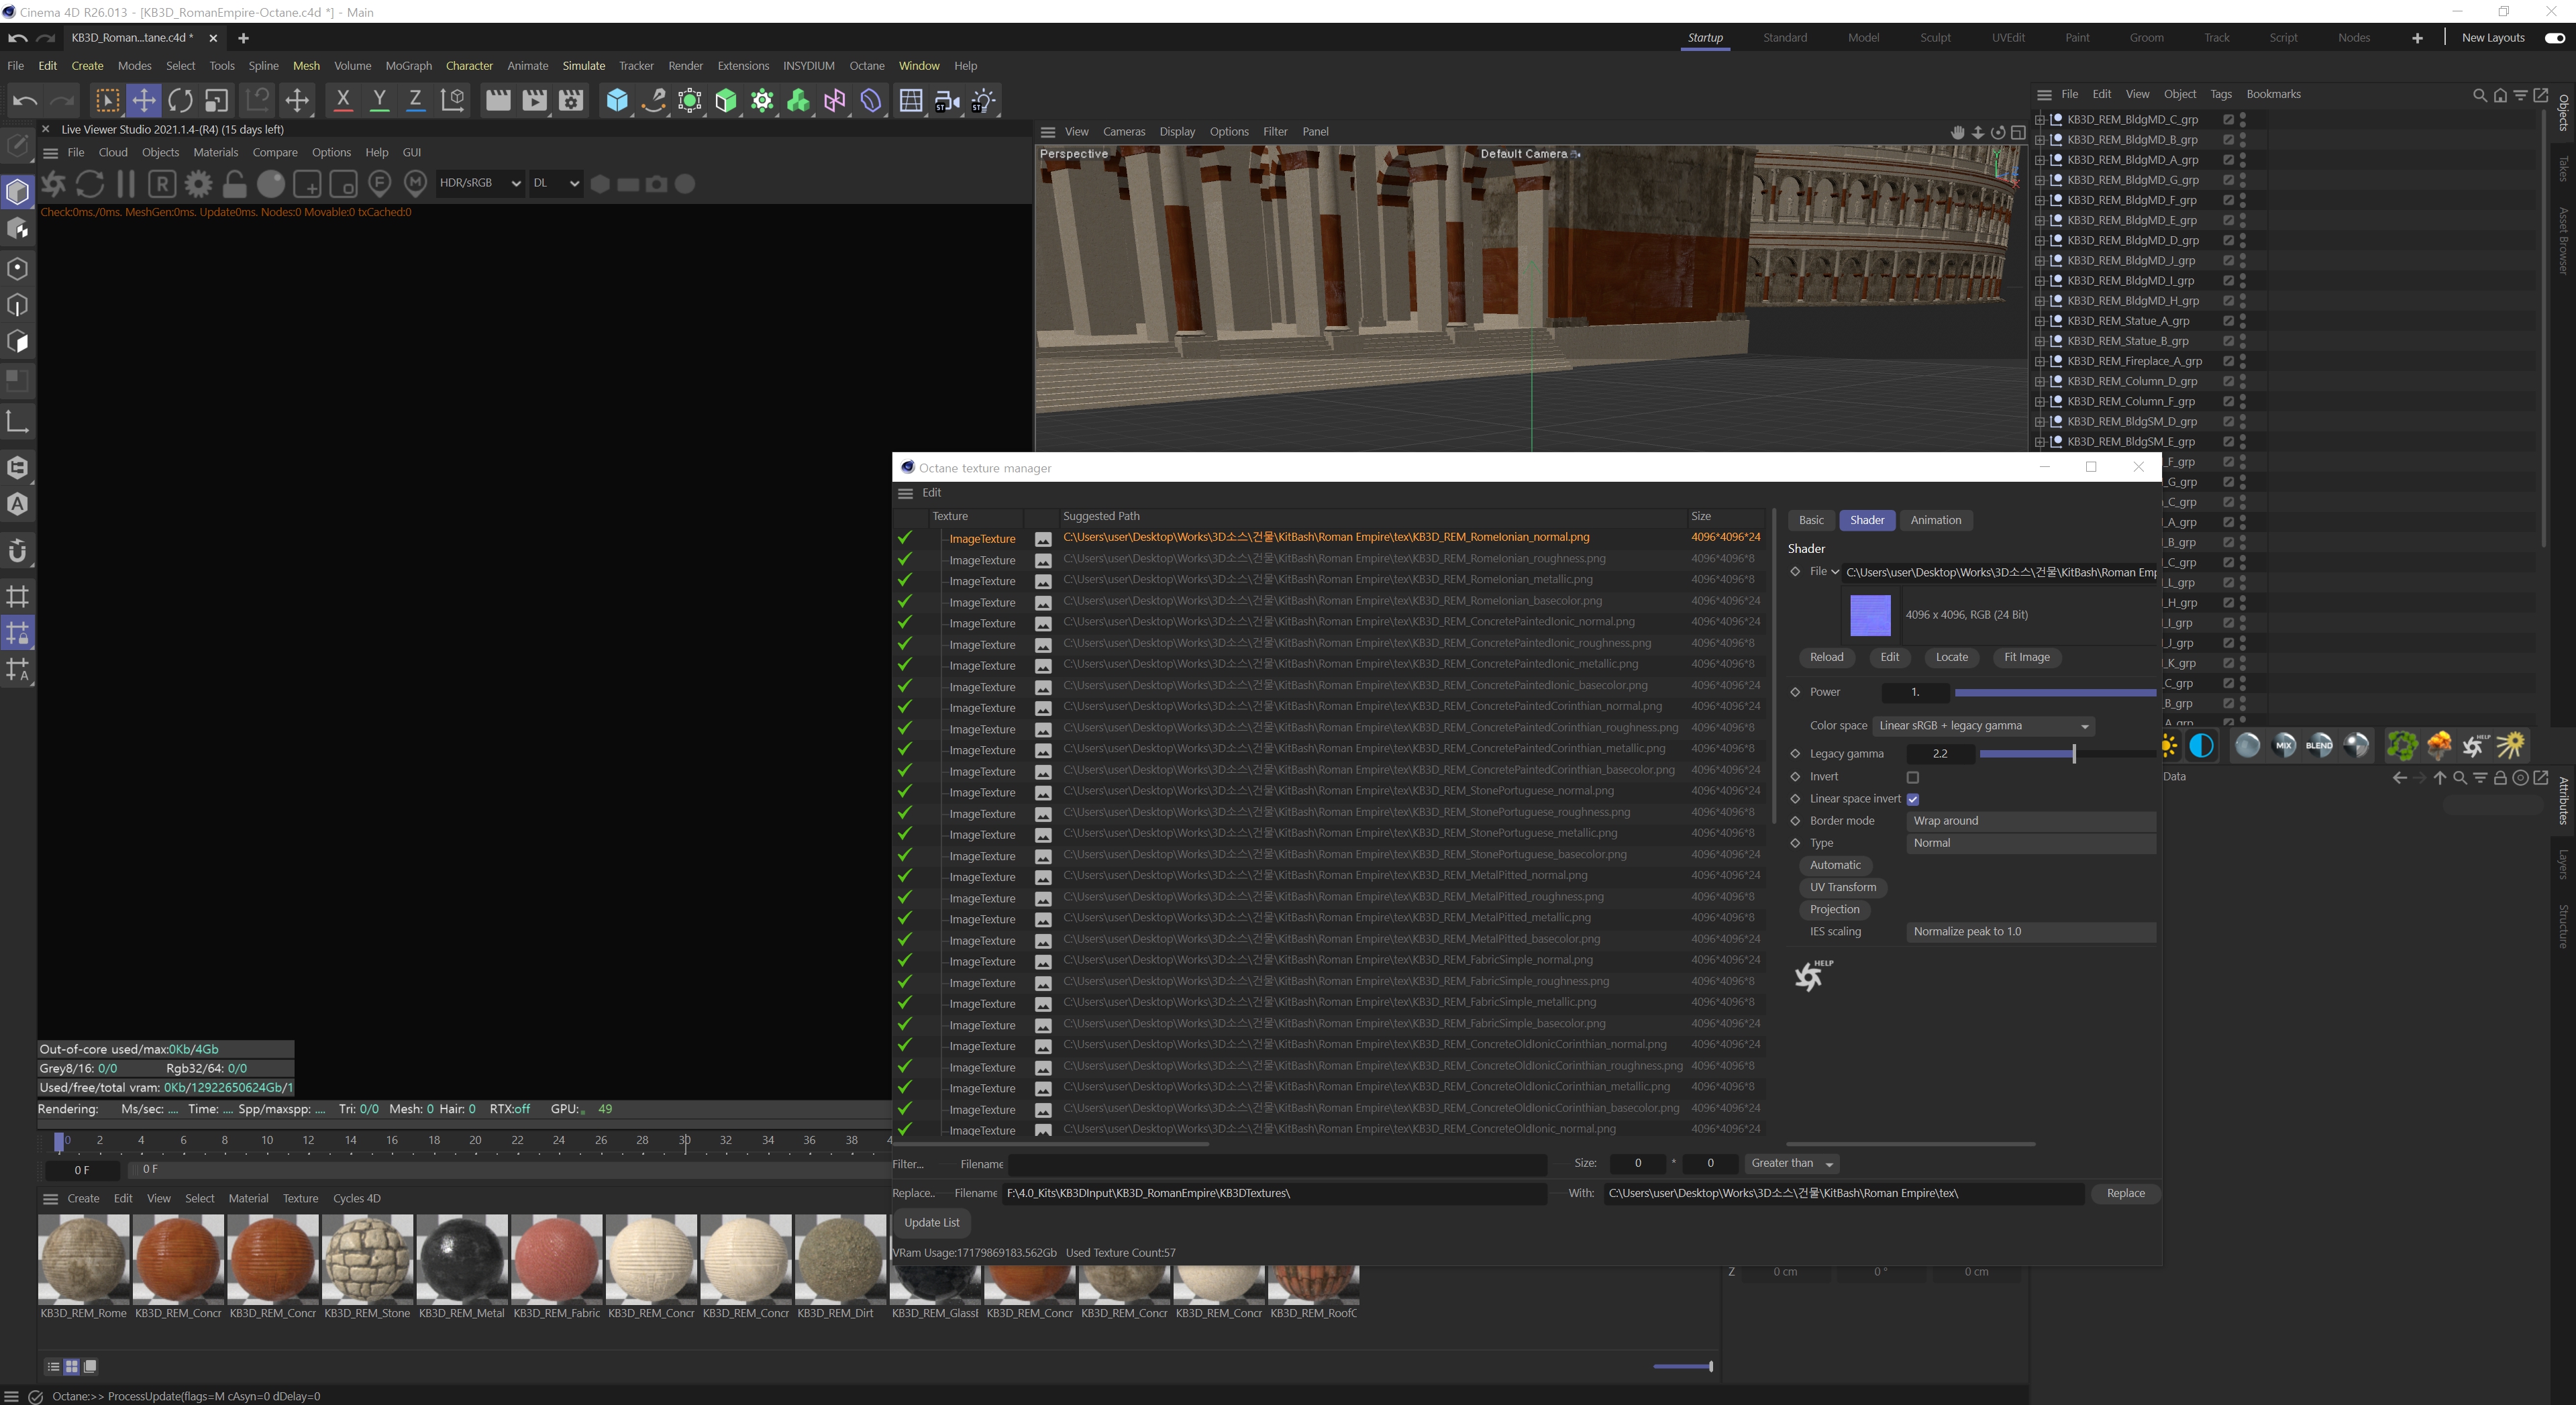
Task: Expand KB3D_REM_Statue_B_grp tree node
Action: pos(2040,341)
